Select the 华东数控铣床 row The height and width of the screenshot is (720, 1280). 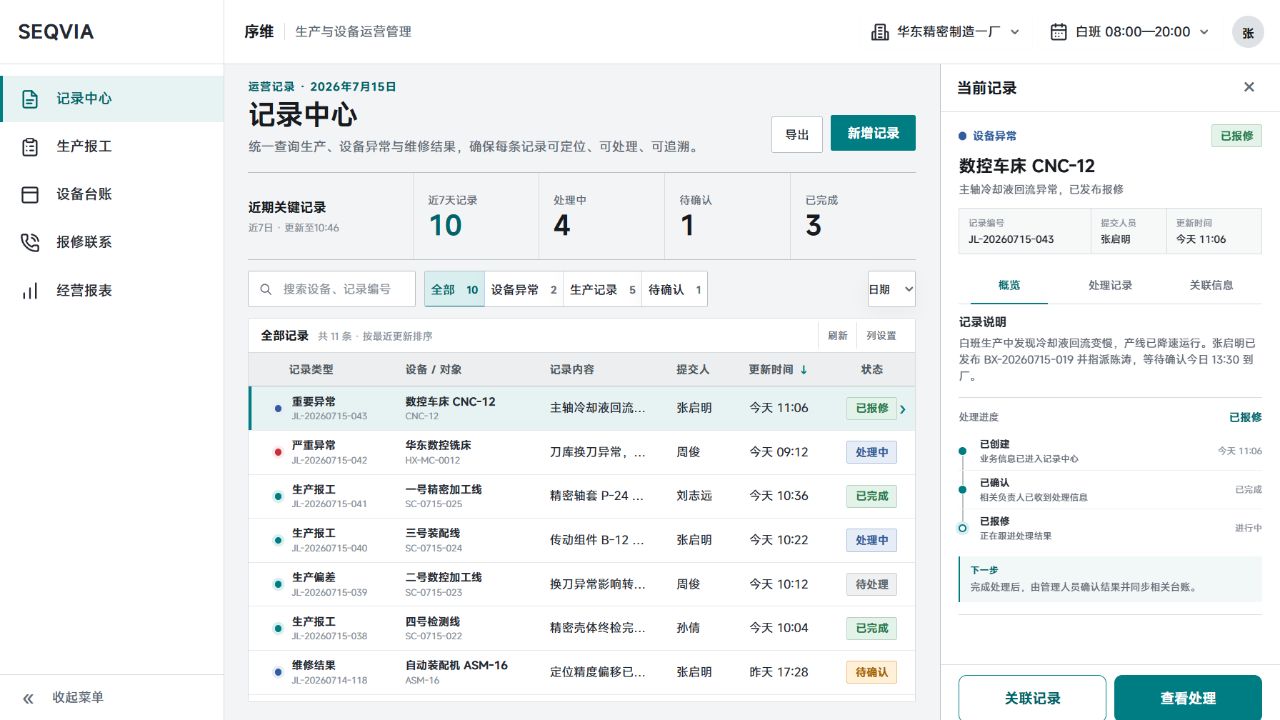coord(582,452)
